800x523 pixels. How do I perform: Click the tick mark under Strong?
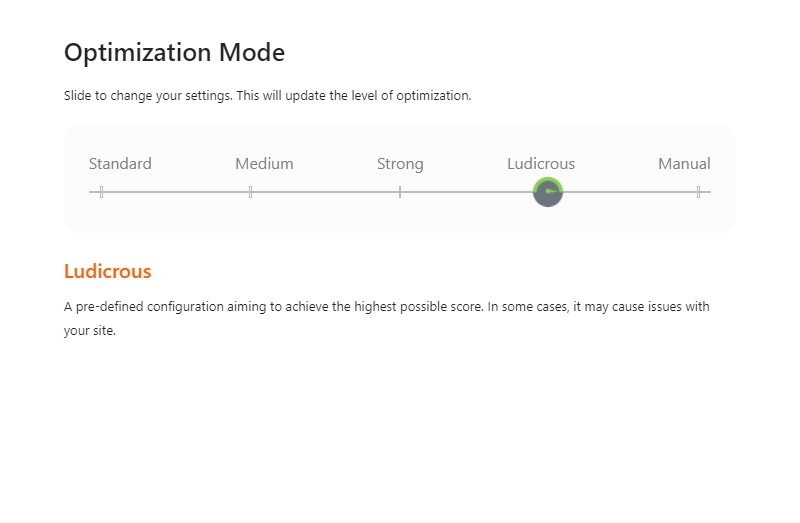pos(400,192)
